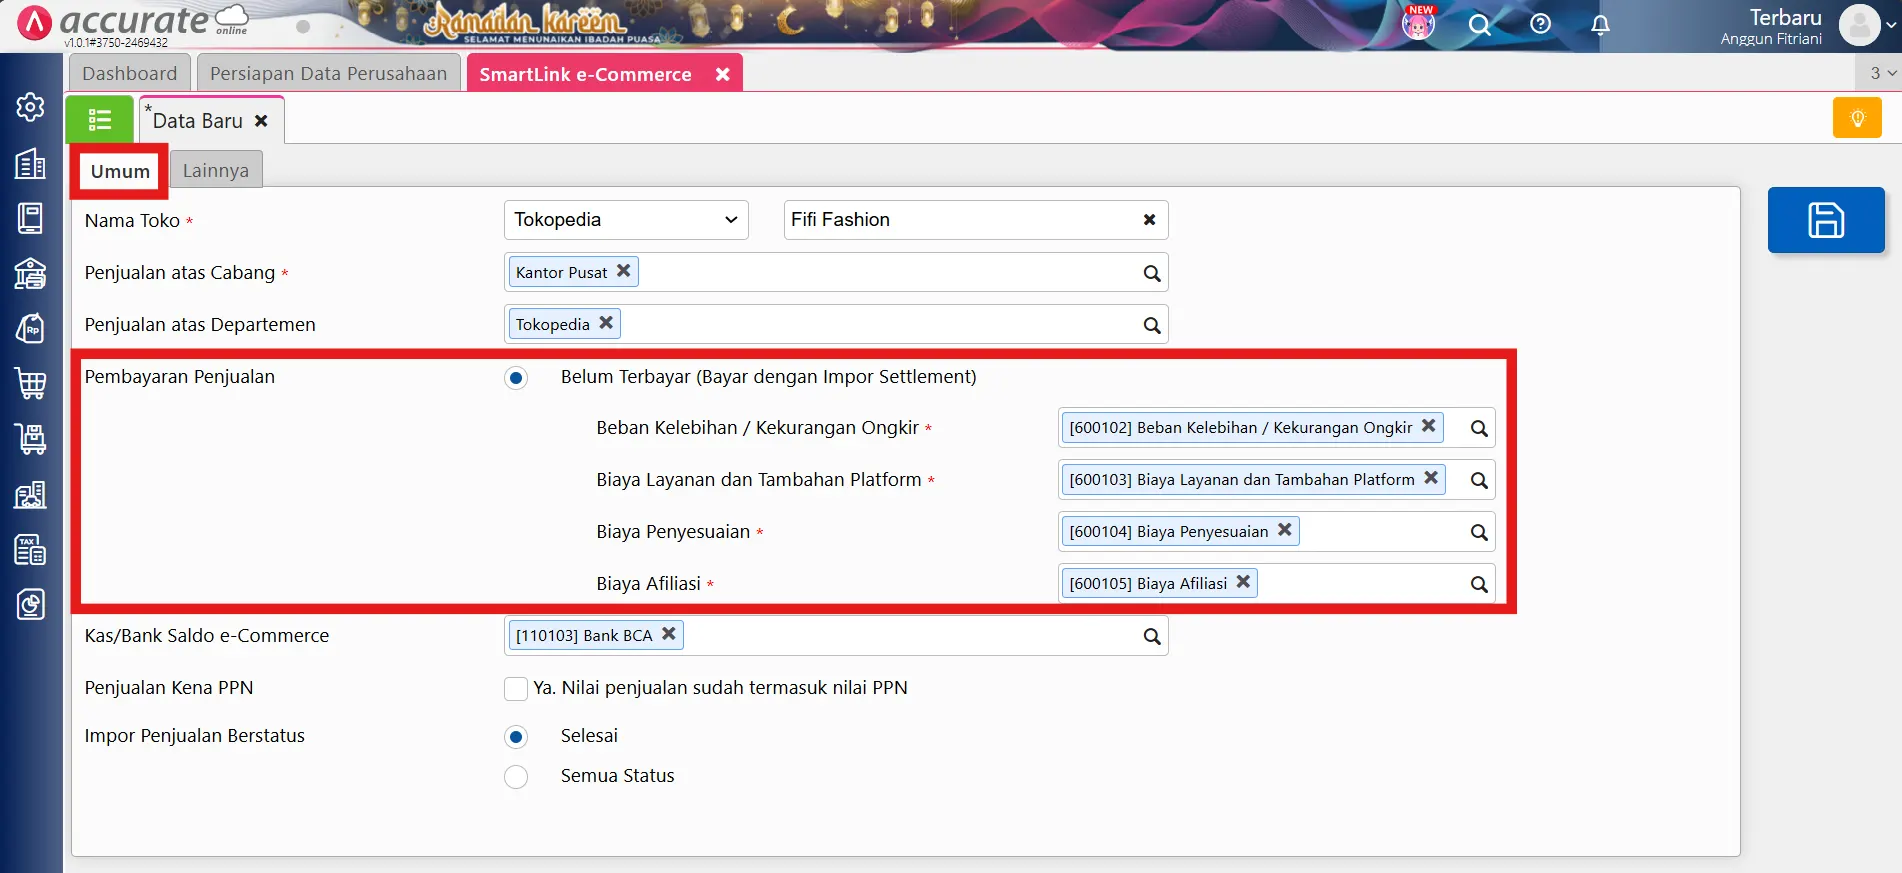Viewport: 1902px width, 873px height.
Task: Open the cash and bank icon
Action: click(x=30, y=273)
